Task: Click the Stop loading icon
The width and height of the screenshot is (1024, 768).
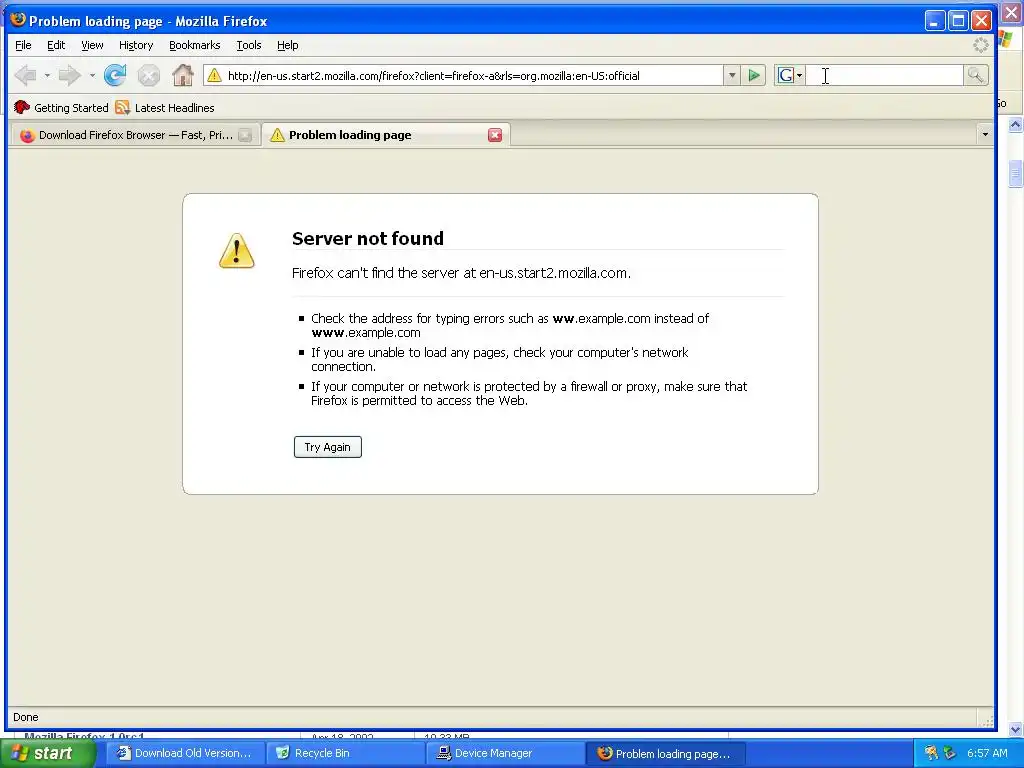Action: [x=149, y=76]
